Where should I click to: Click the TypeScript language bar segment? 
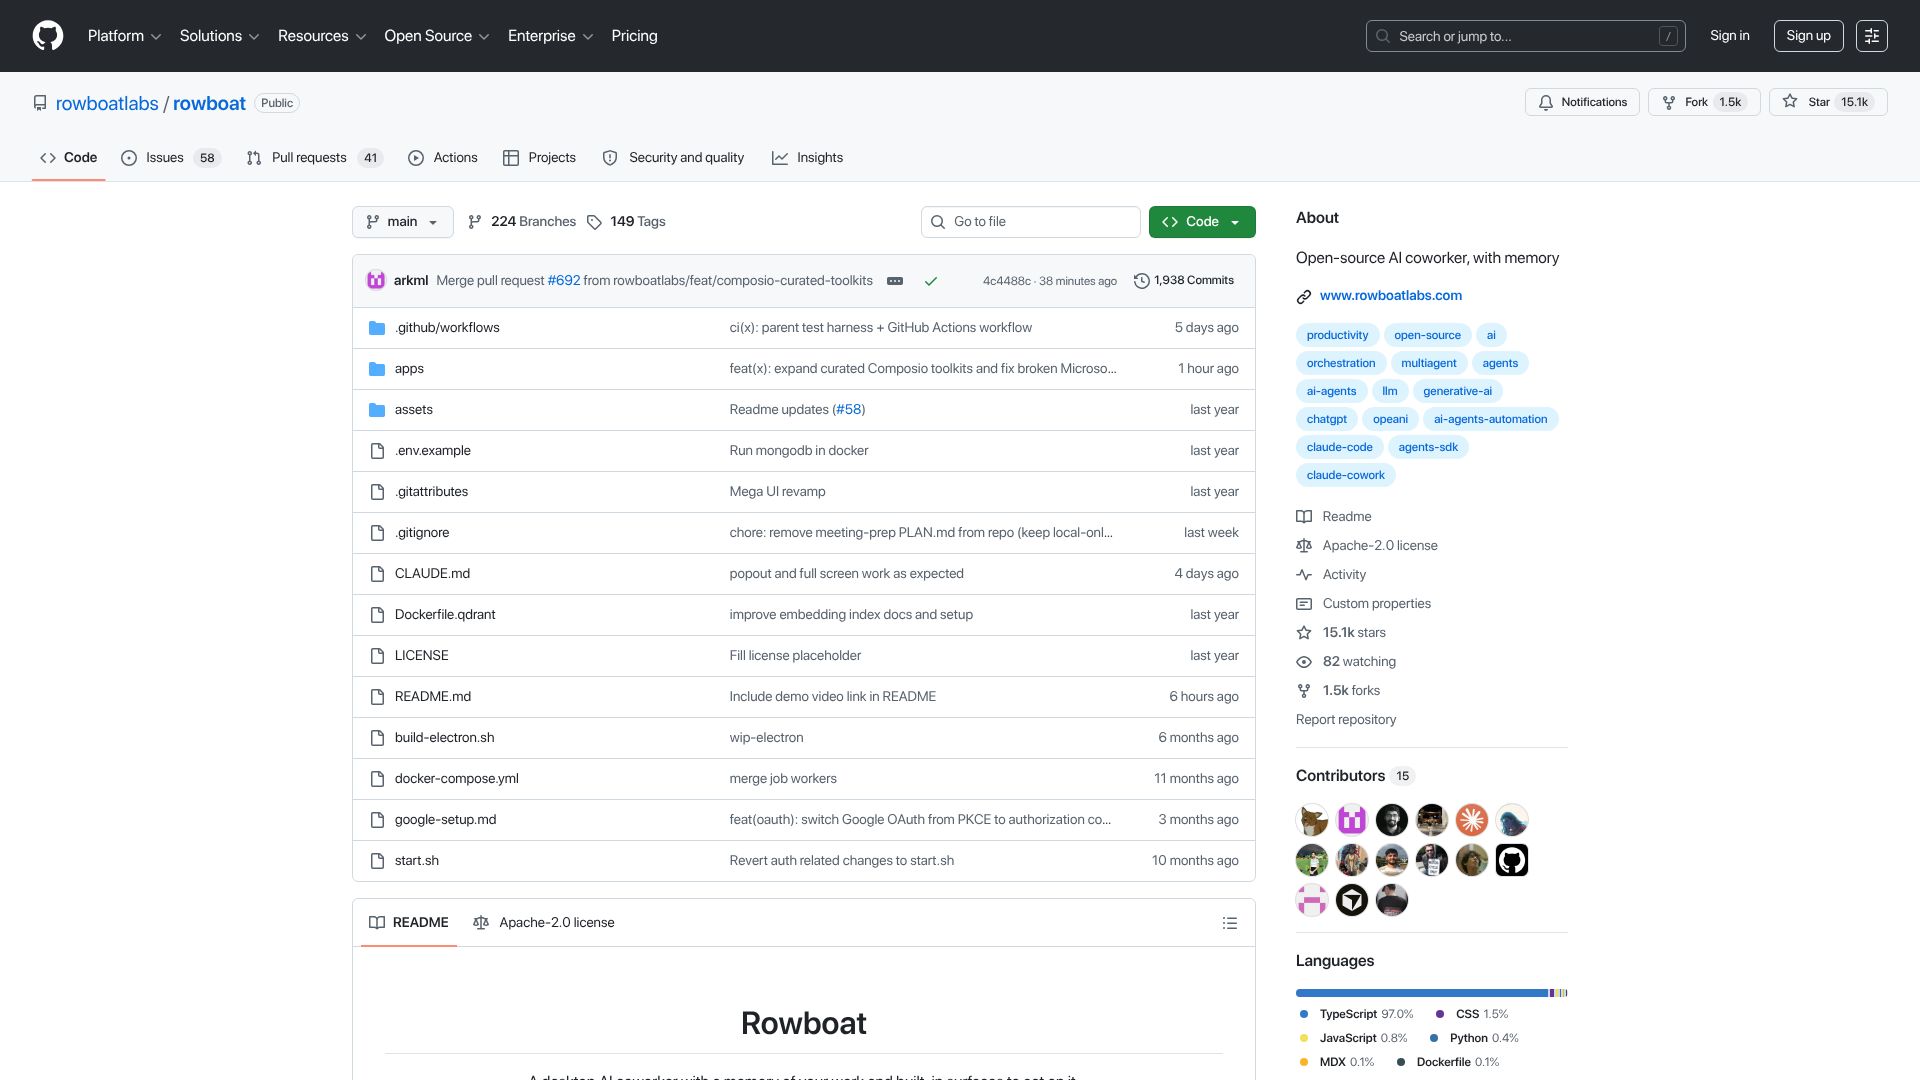click(x=1421, y=993)
